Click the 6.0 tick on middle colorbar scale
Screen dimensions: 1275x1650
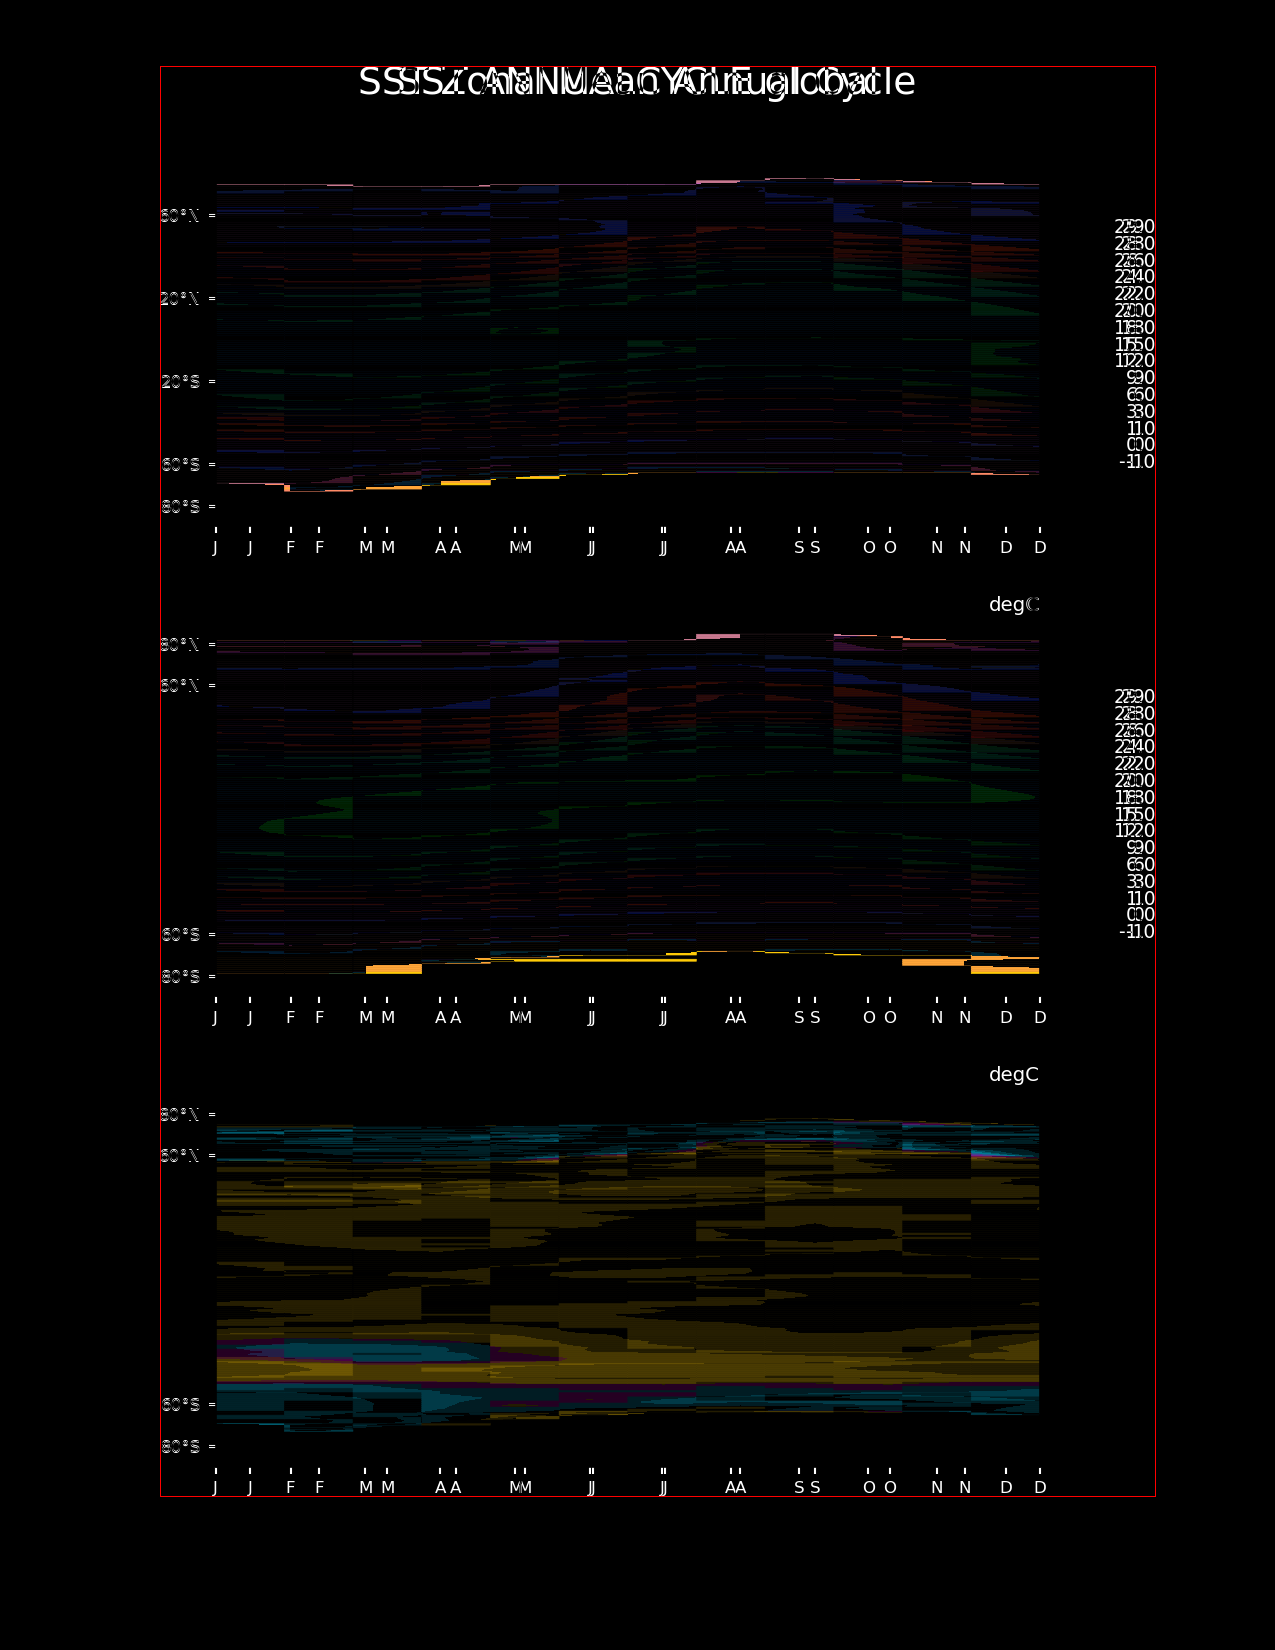pos(1140,865)
